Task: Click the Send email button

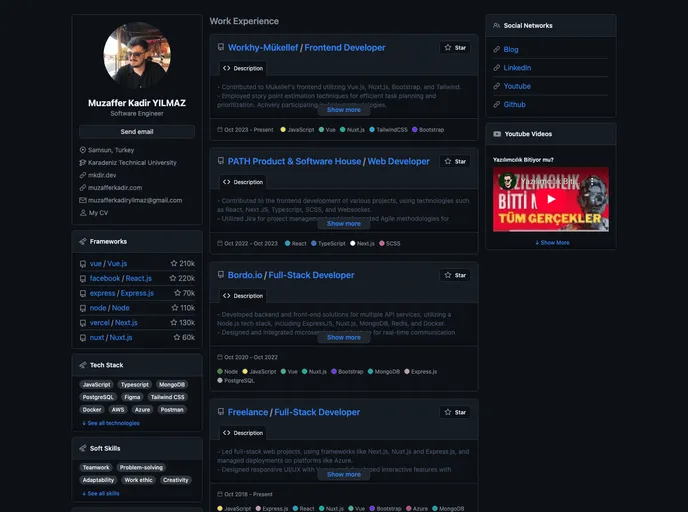Action: click(x=137, y=132)
